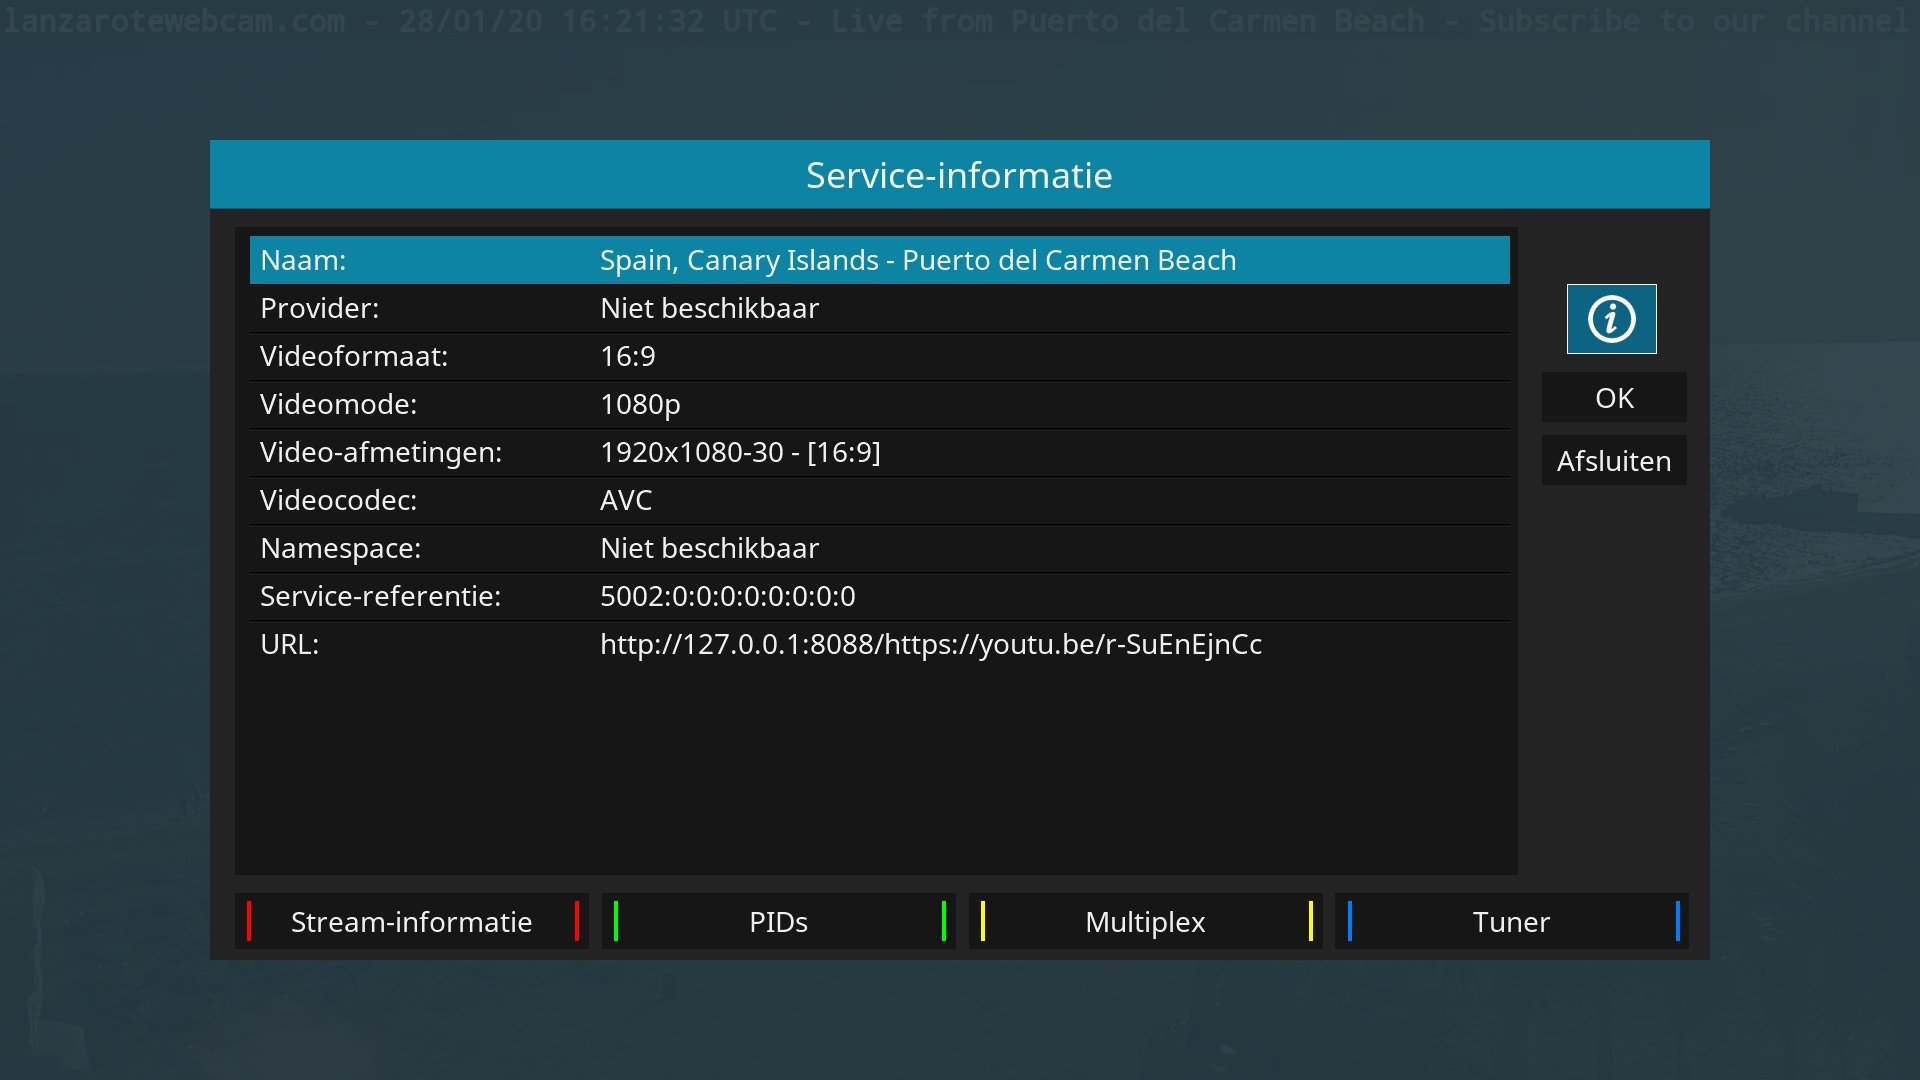Viewport: 1920px width, 1080px height.
Task: Select the Videocodec AVC row
Action: click(878, 500)
